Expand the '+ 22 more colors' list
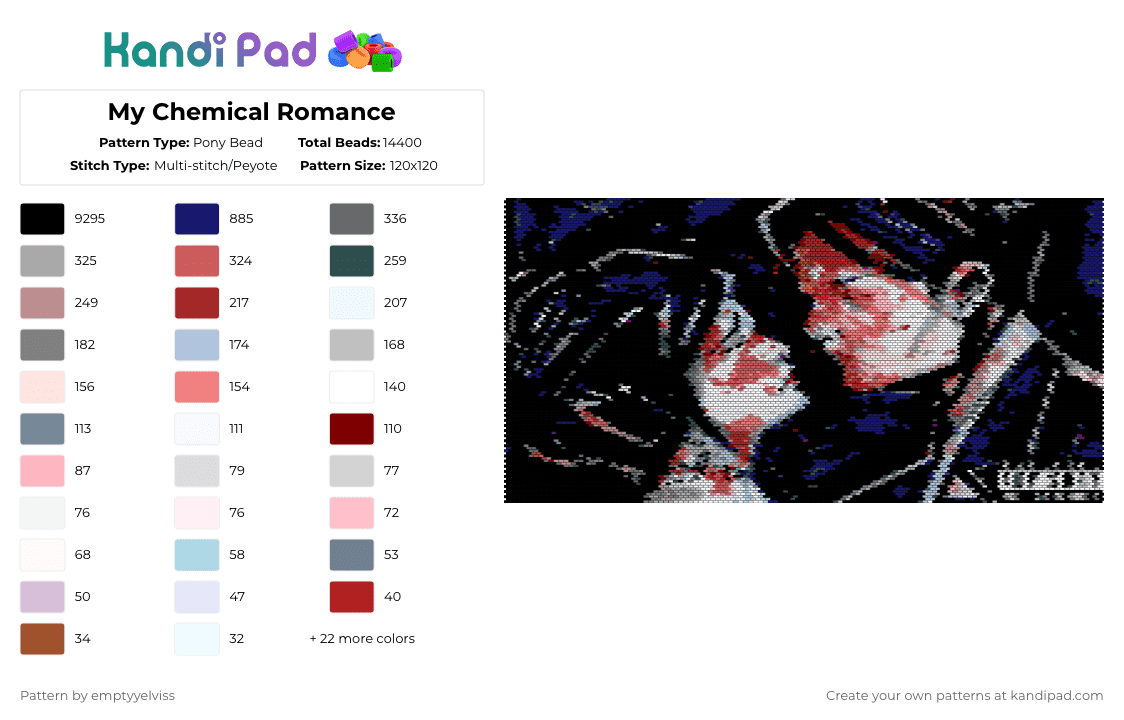Screen dimensions: 1124x720 (362, 639)
